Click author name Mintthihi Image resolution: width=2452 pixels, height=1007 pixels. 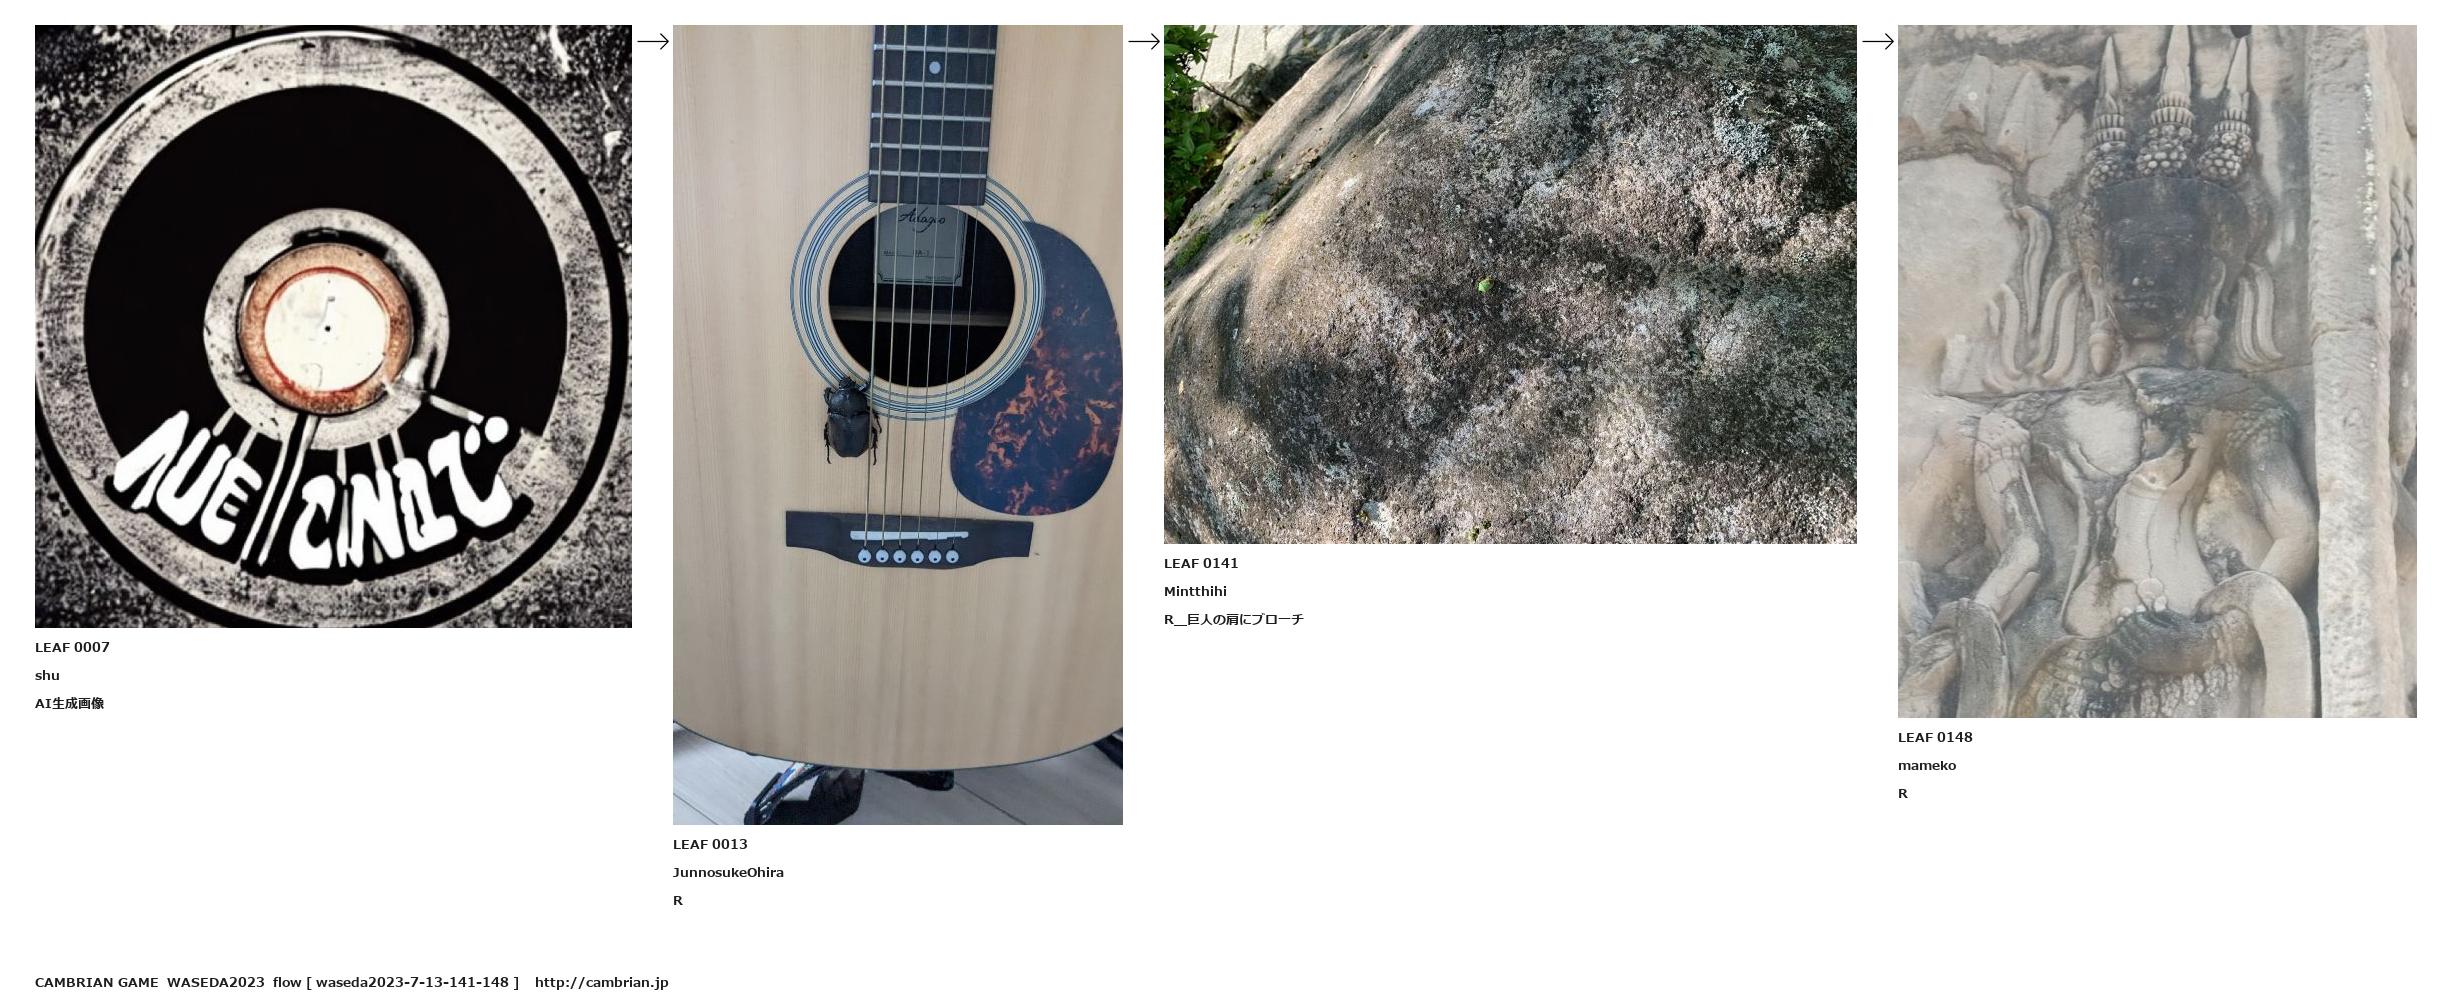click(1195, 591)
